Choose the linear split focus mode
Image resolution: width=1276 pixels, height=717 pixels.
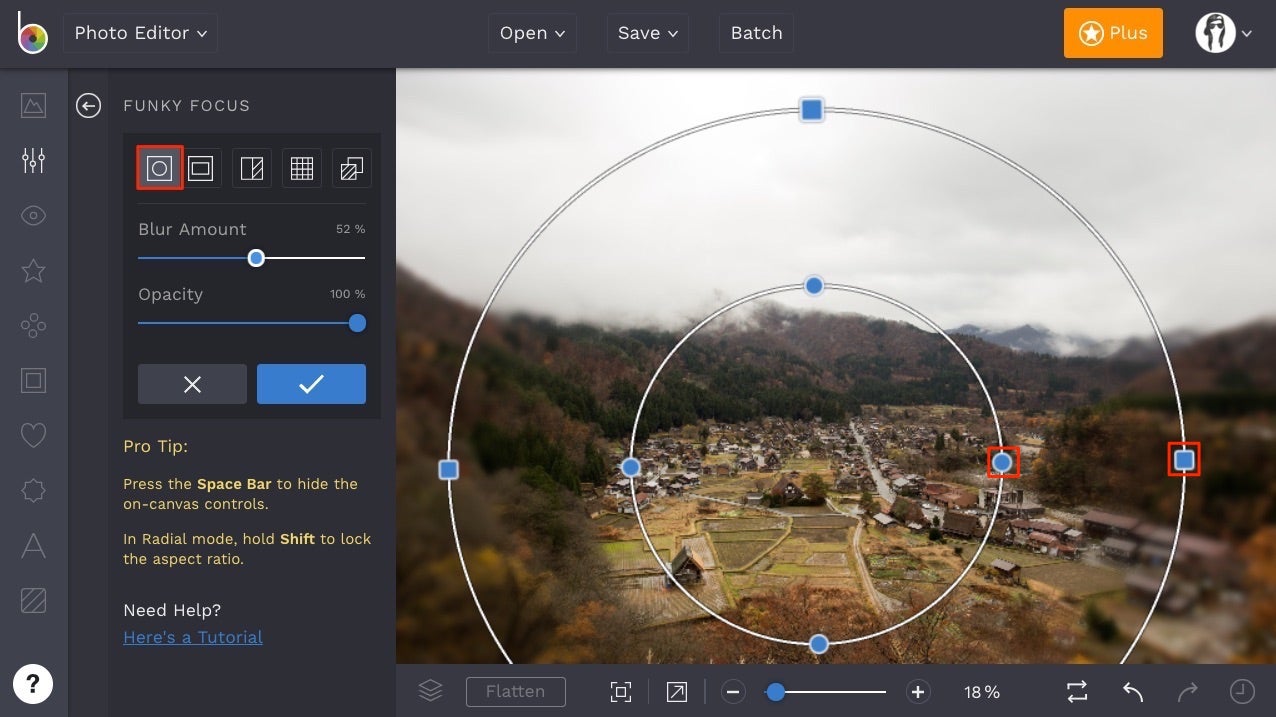pyautogui.click(x=251, y=167)
